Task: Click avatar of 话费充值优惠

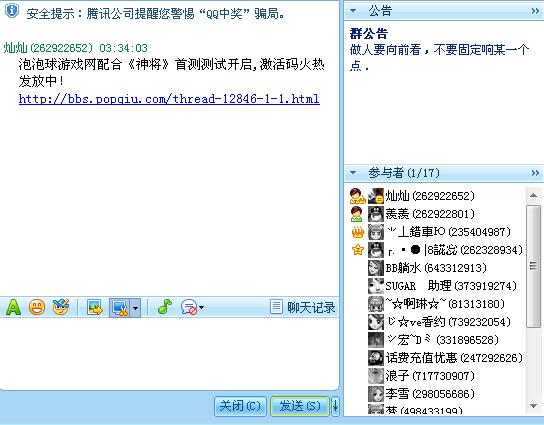Action: click(x=376, y=358)
